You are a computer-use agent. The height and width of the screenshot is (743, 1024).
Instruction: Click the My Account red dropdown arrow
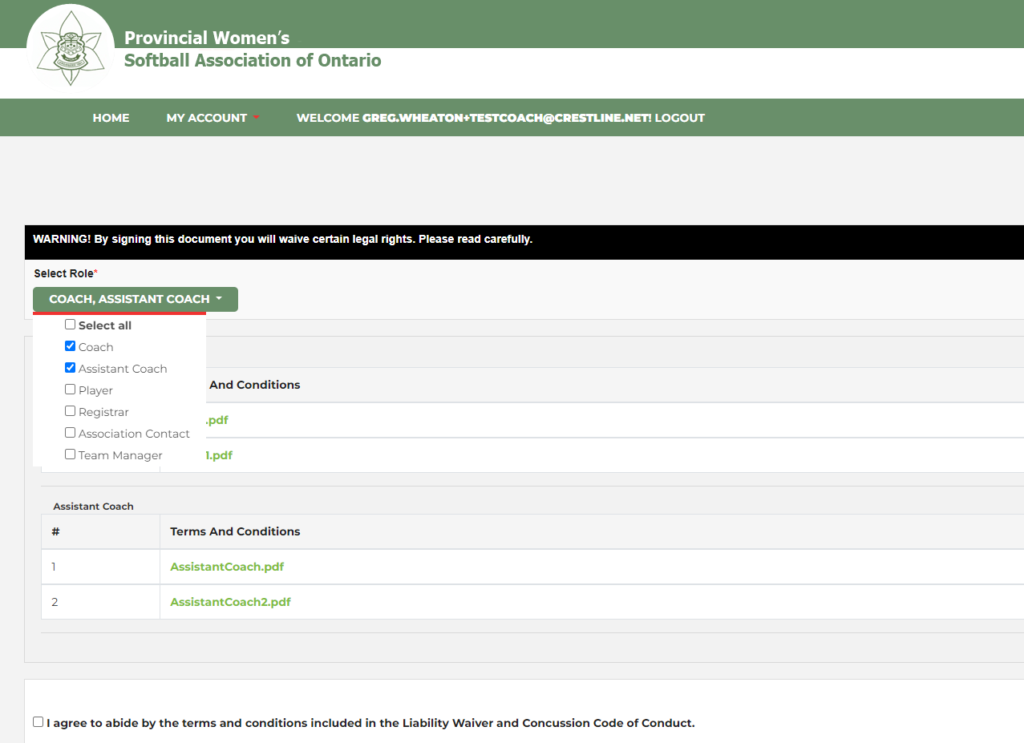(x=256, y=118)
